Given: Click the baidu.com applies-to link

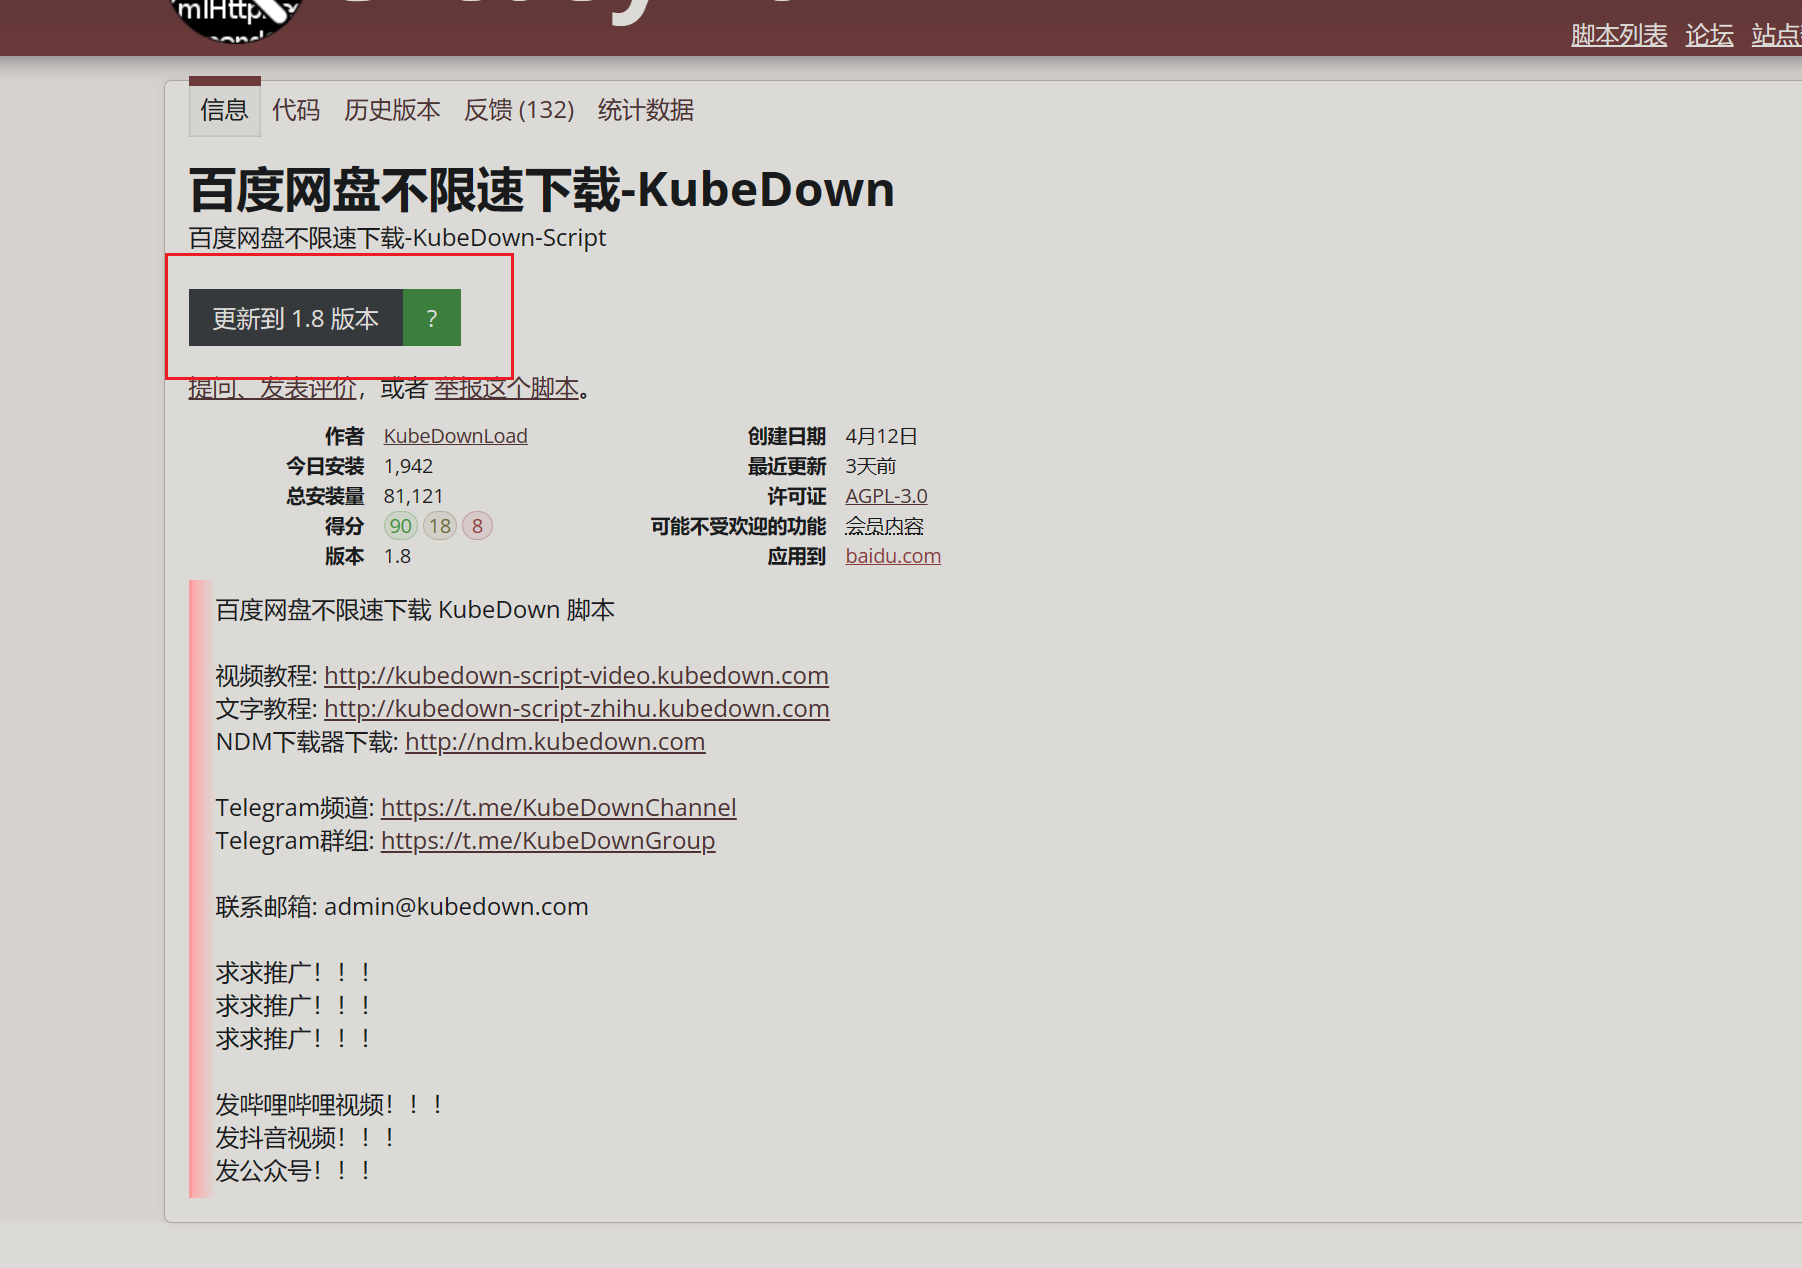Looking at the screenshot, I should tap(893, 556).
